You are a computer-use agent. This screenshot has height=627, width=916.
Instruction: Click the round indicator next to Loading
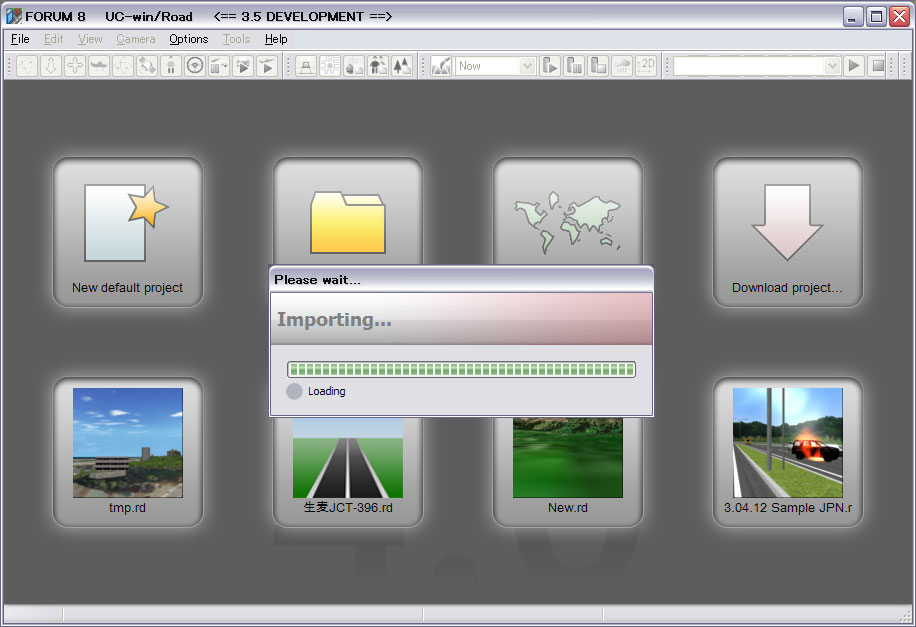pos(294,391)
